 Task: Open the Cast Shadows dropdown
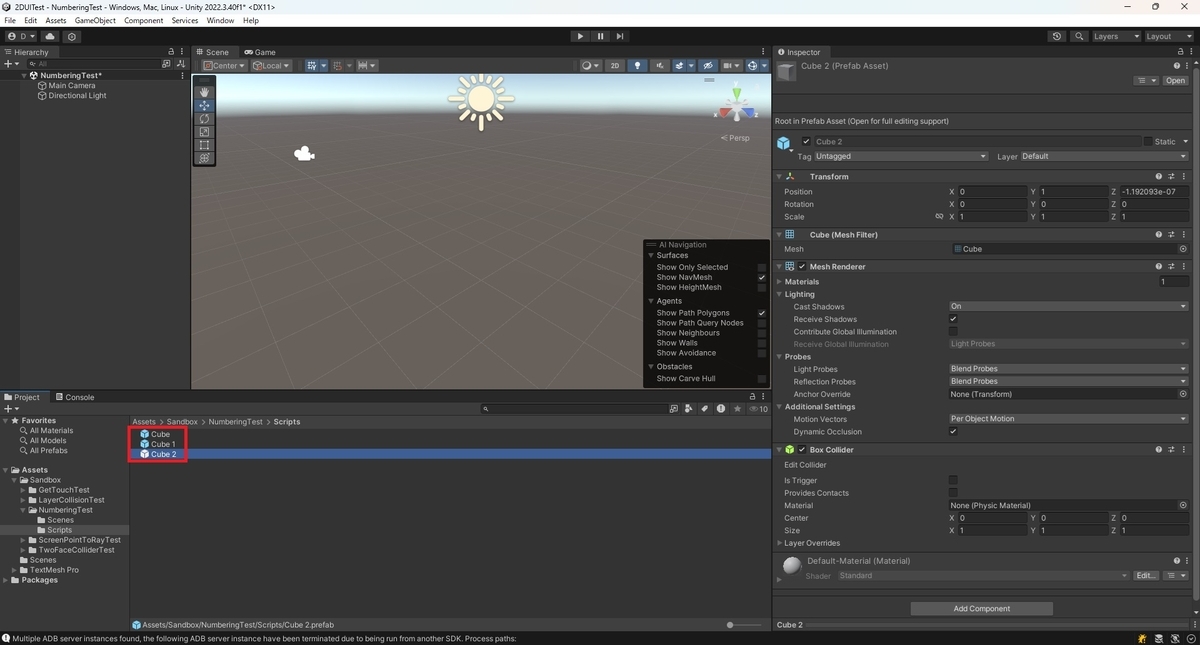tap(1068, 306)
